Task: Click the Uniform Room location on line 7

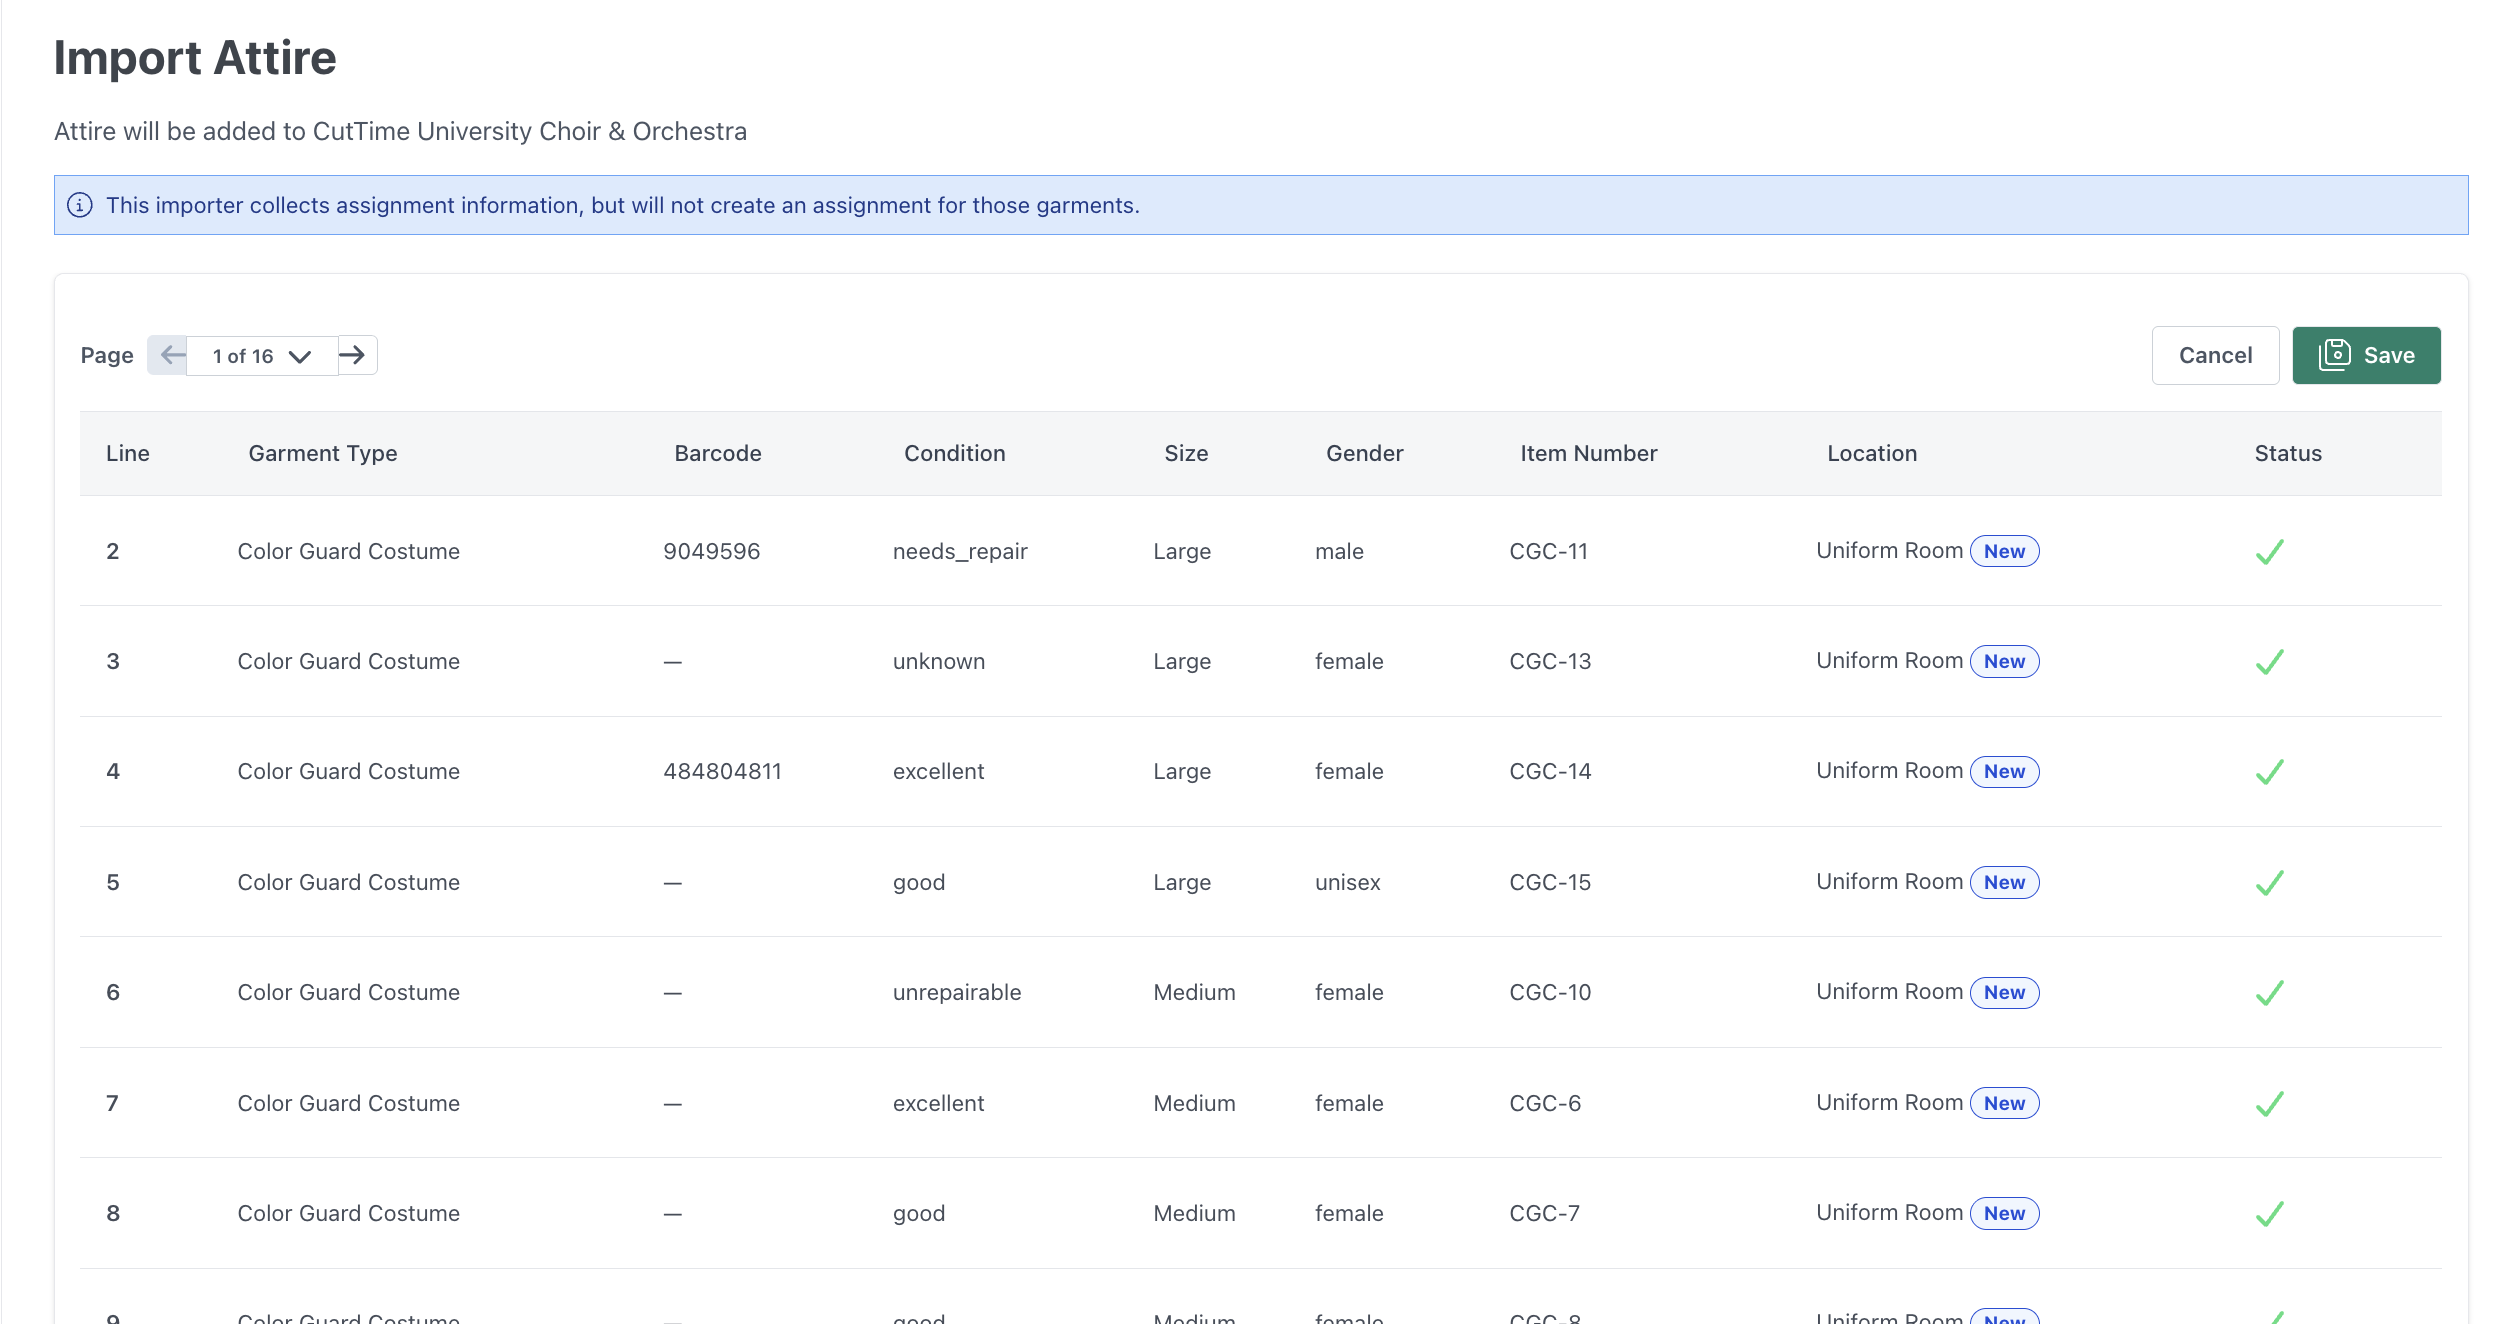Action: [1889, 1103]
